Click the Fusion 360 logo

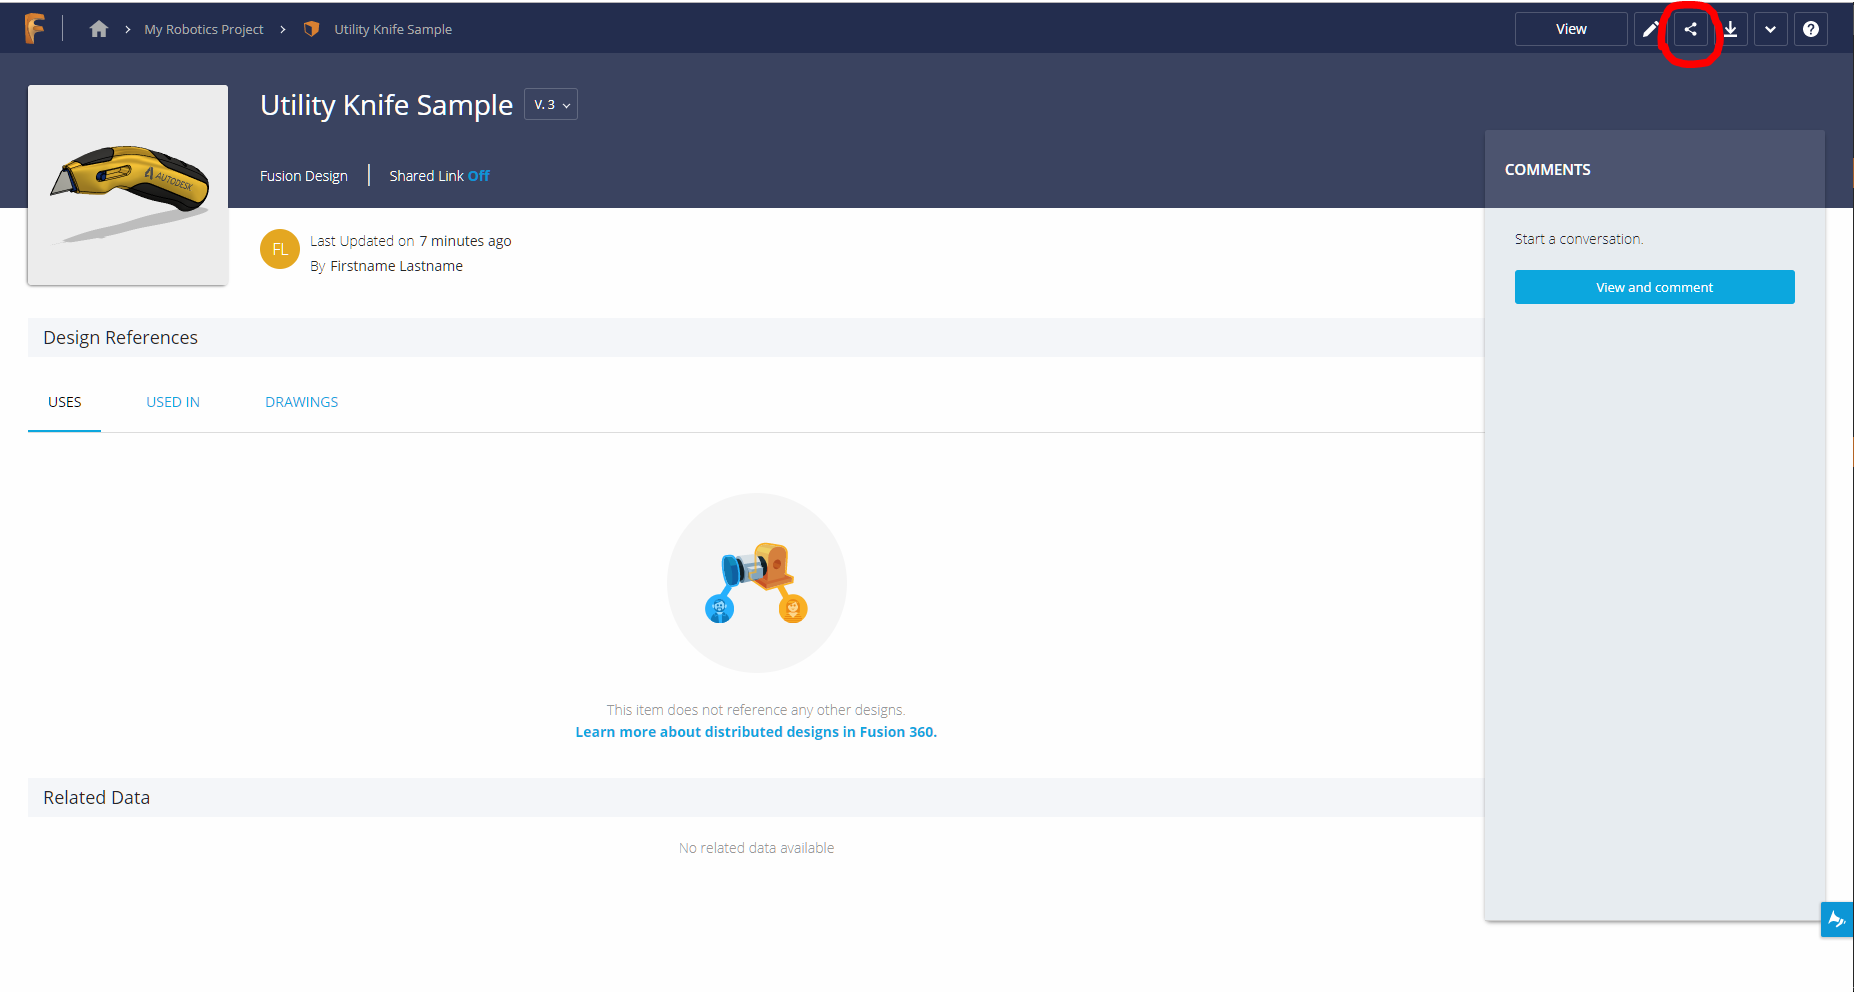pyautogui.click(x=34, y=29)
